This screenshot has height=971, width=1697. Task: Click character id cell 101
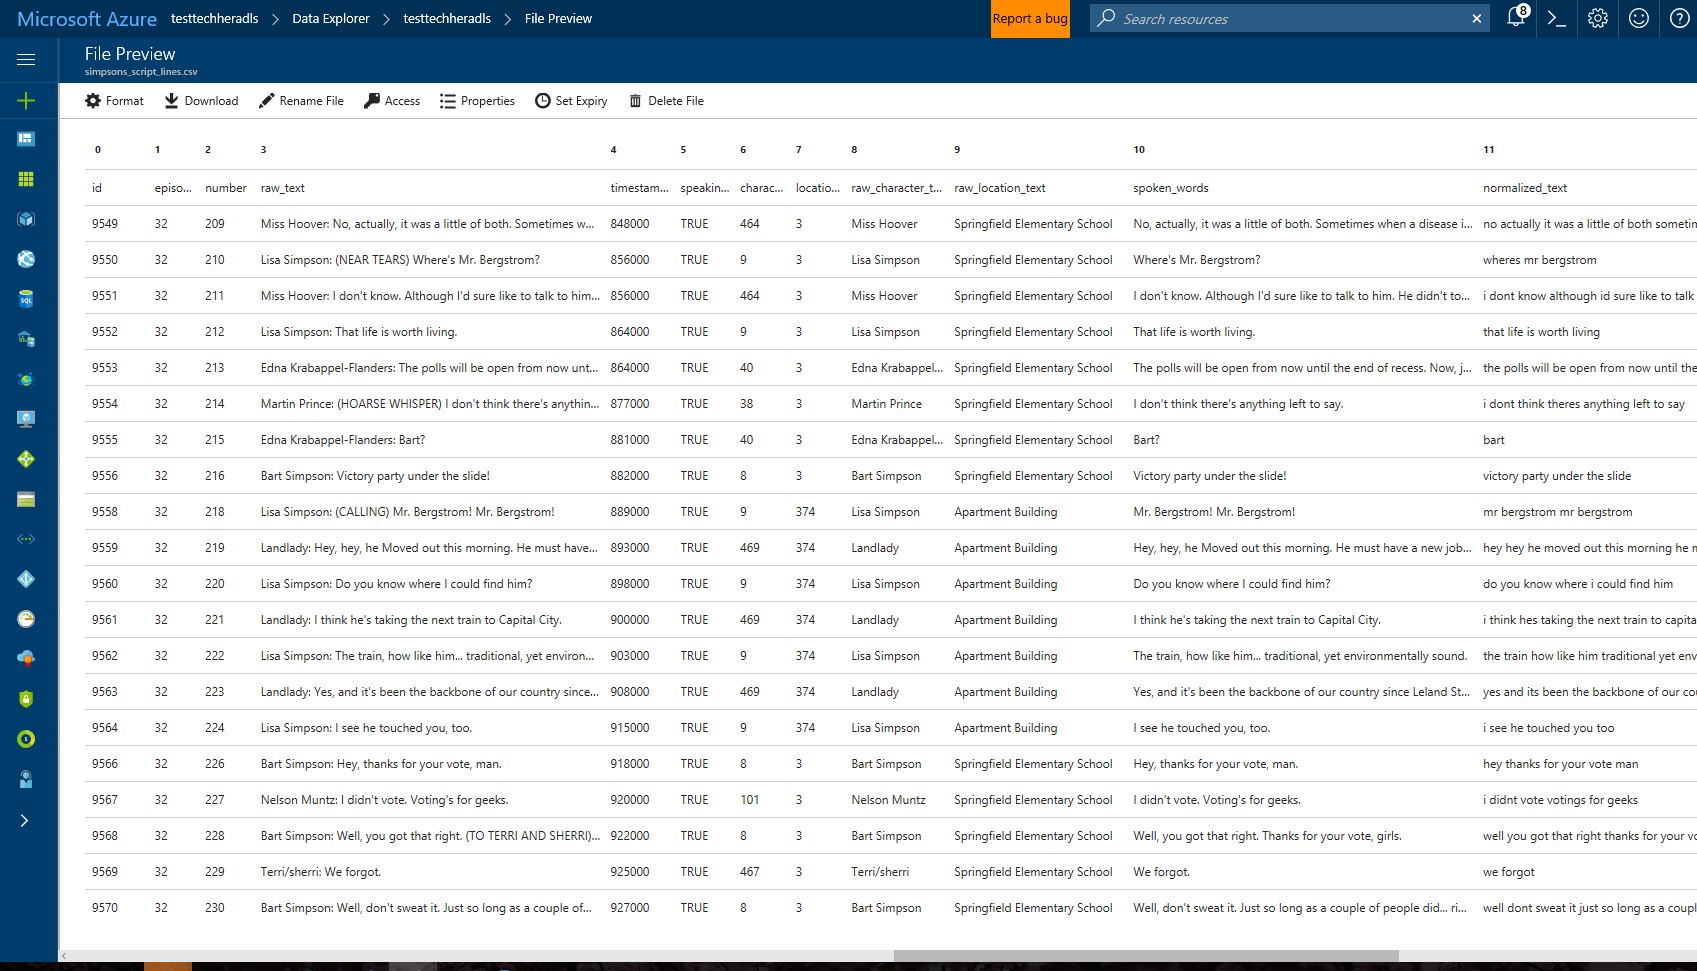pos(749,799)
